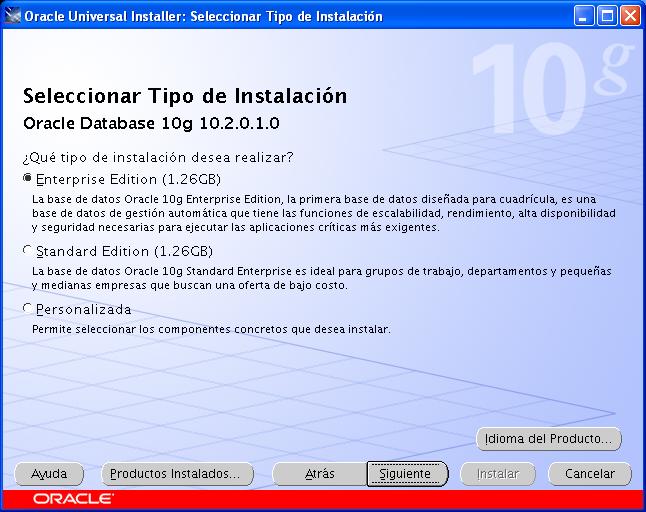The width and height of the screenshot is (646, 512).
Task: Select the Enterprise Edition radio button
Action: (27, 178)
